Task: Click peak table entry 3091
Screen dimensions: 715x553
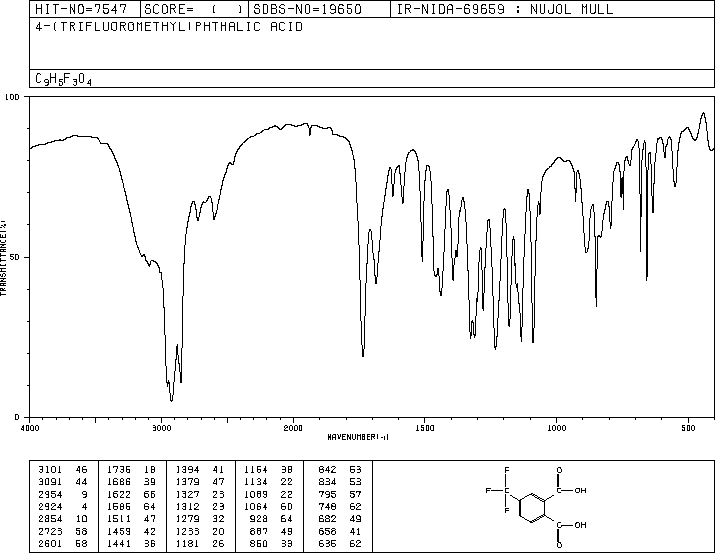Action: click(x=50, y=481)
